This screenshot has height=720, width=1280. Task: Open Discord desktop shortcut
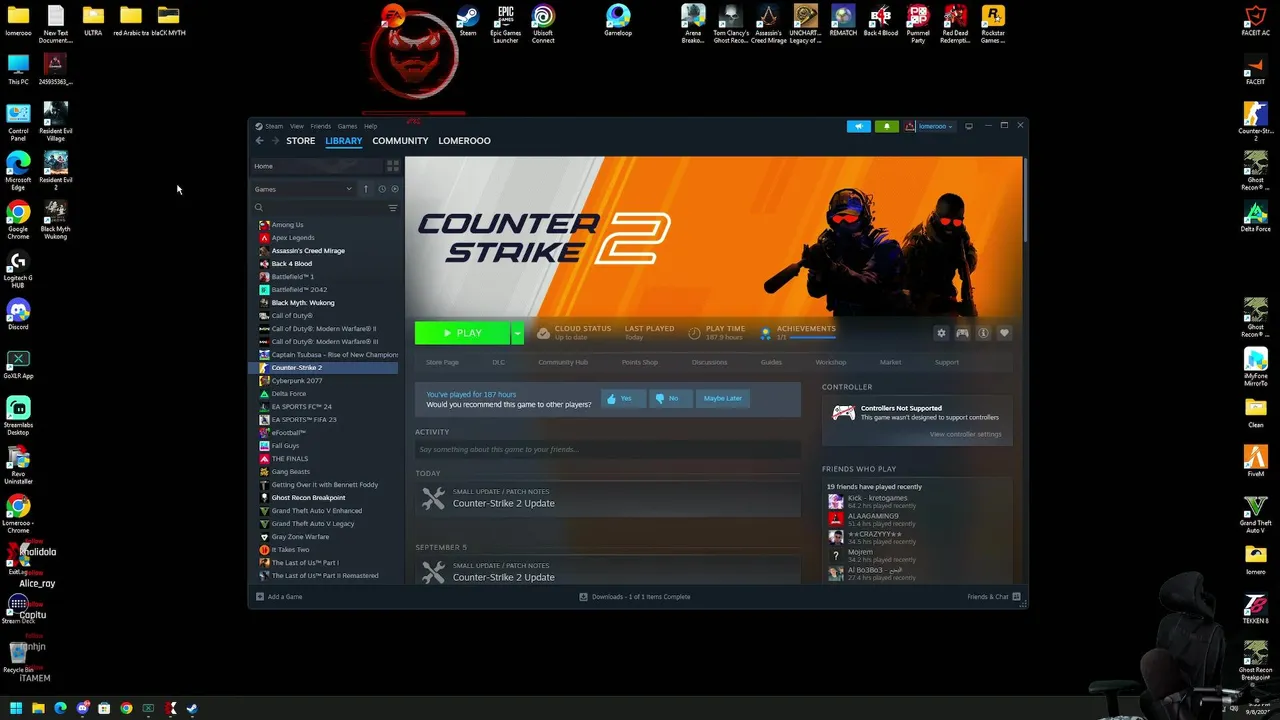point(18,314)
